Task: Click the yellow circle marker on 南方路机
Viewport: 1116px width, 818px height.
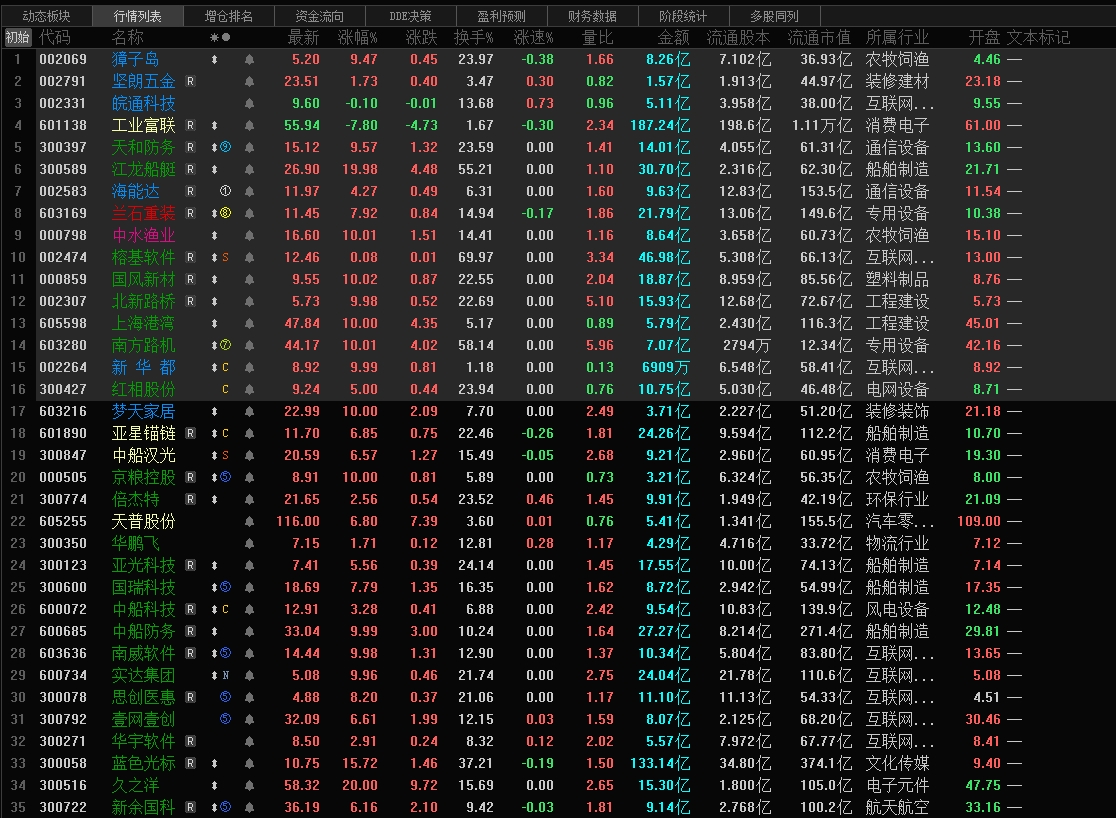Action: 226,345
